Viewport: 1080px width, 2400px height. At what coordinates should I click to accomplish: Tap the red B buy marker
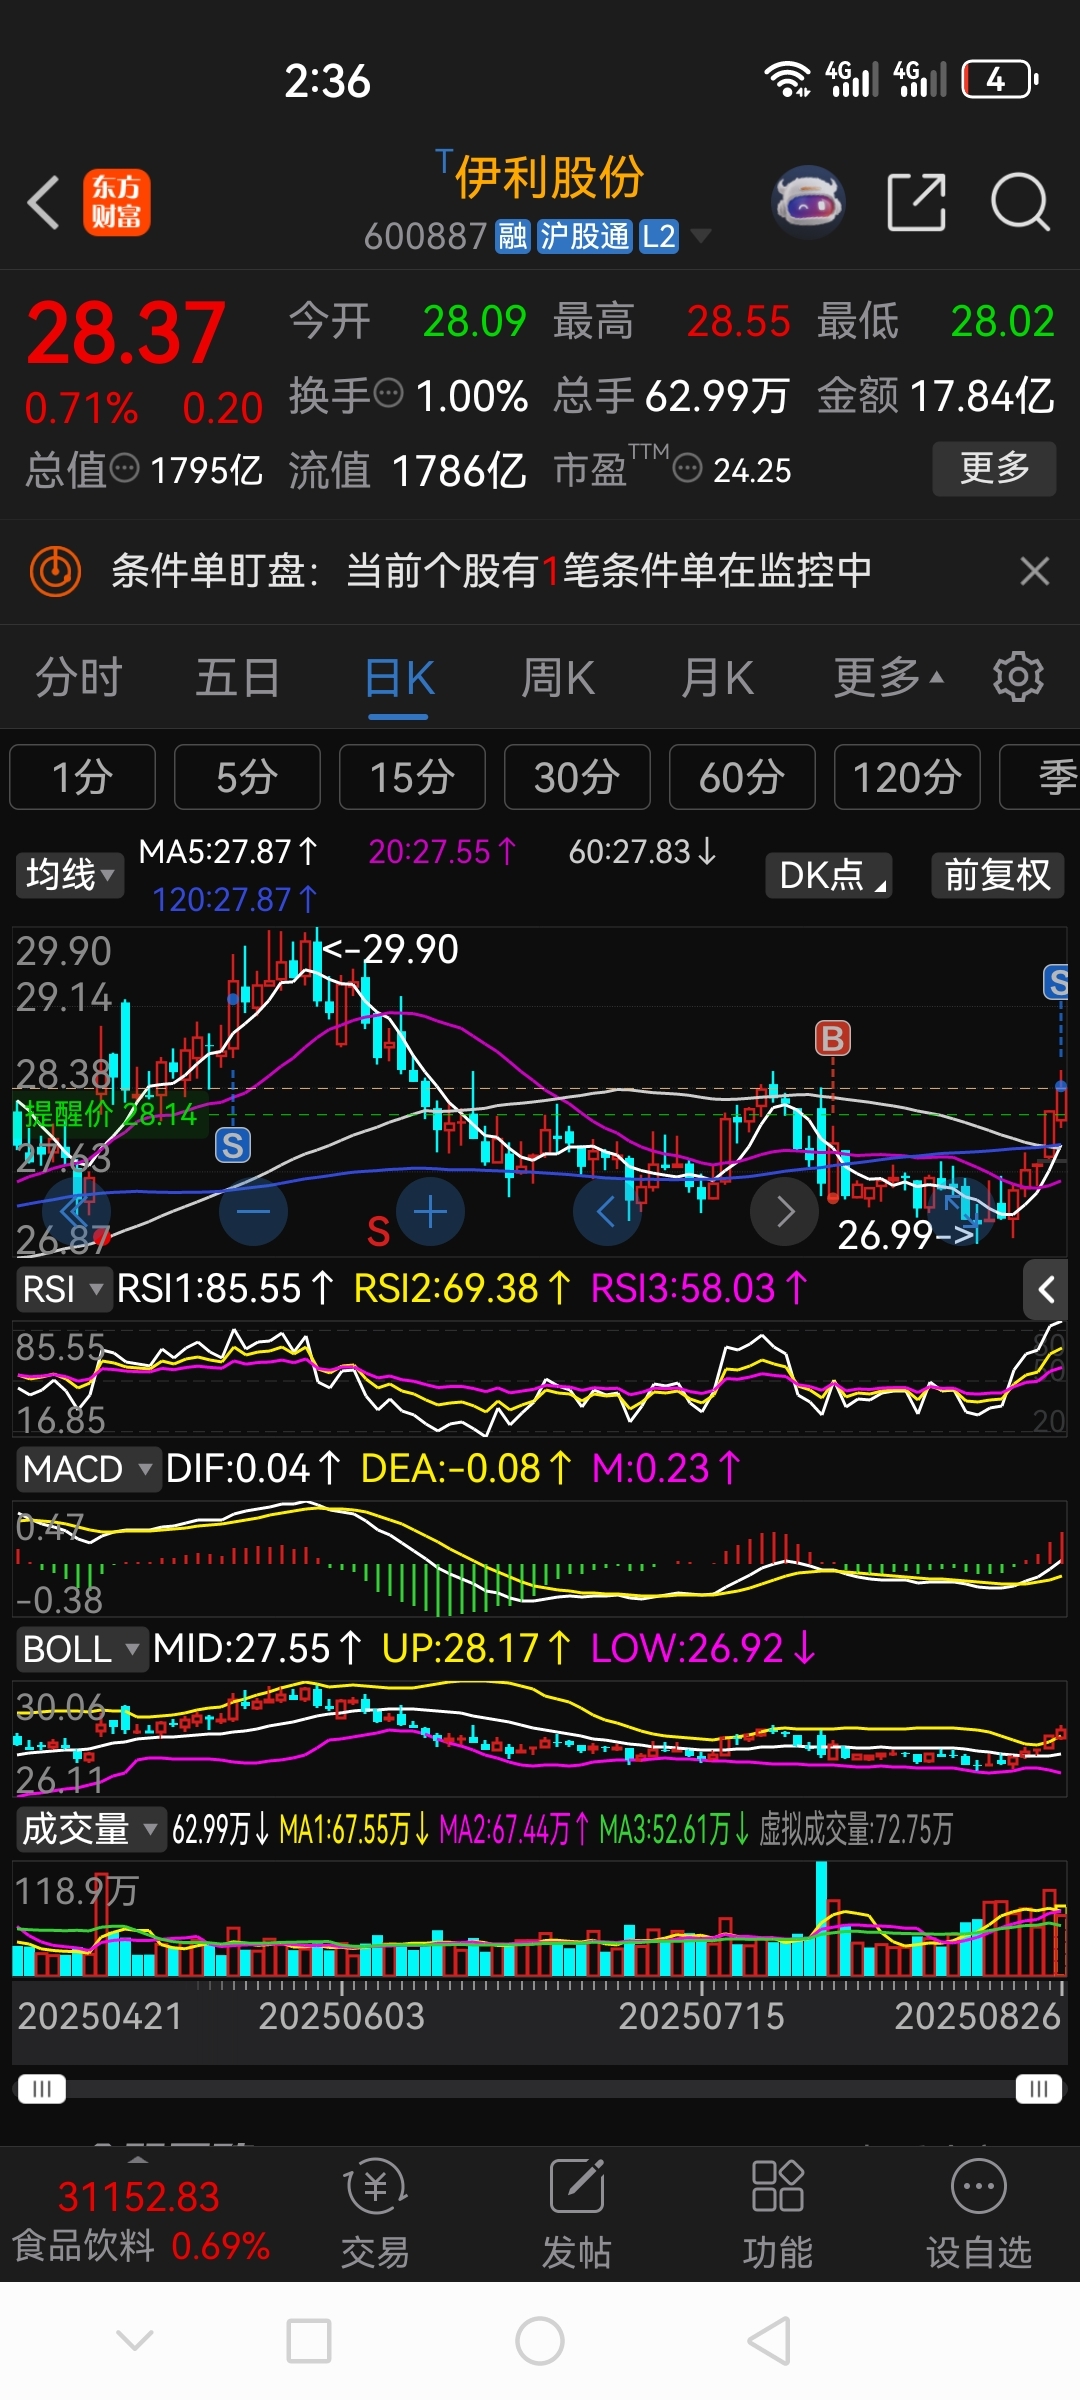tap(833, 1038)
